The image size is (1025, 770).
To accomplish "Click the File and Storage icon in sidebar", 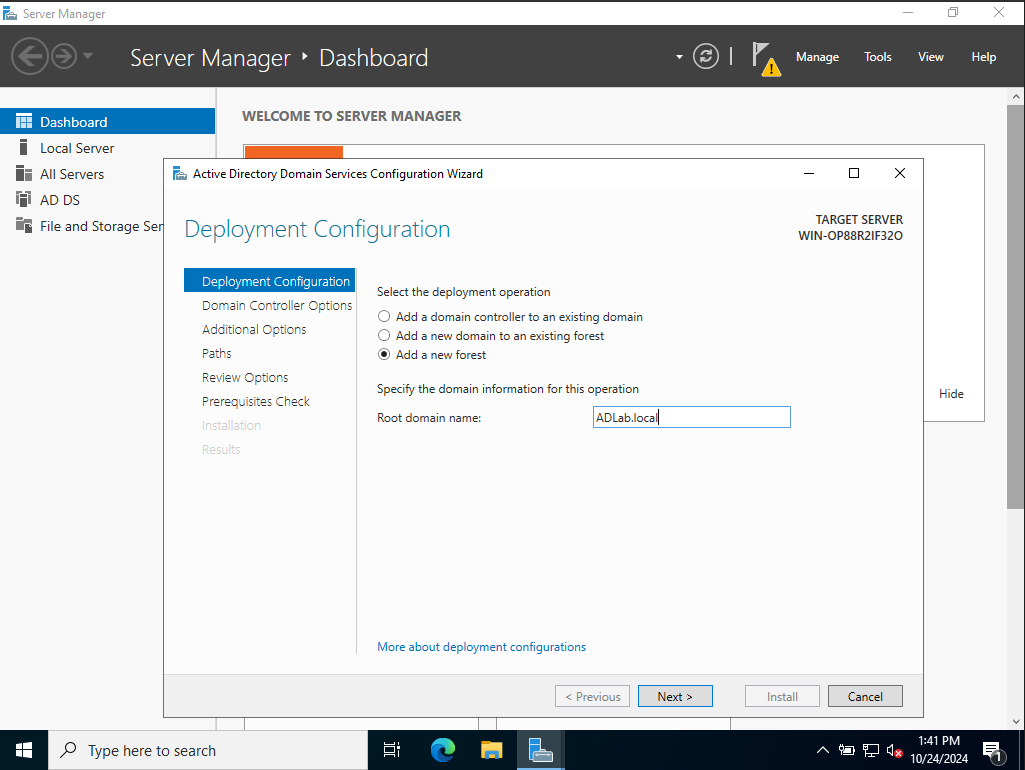I will [24, 225].
